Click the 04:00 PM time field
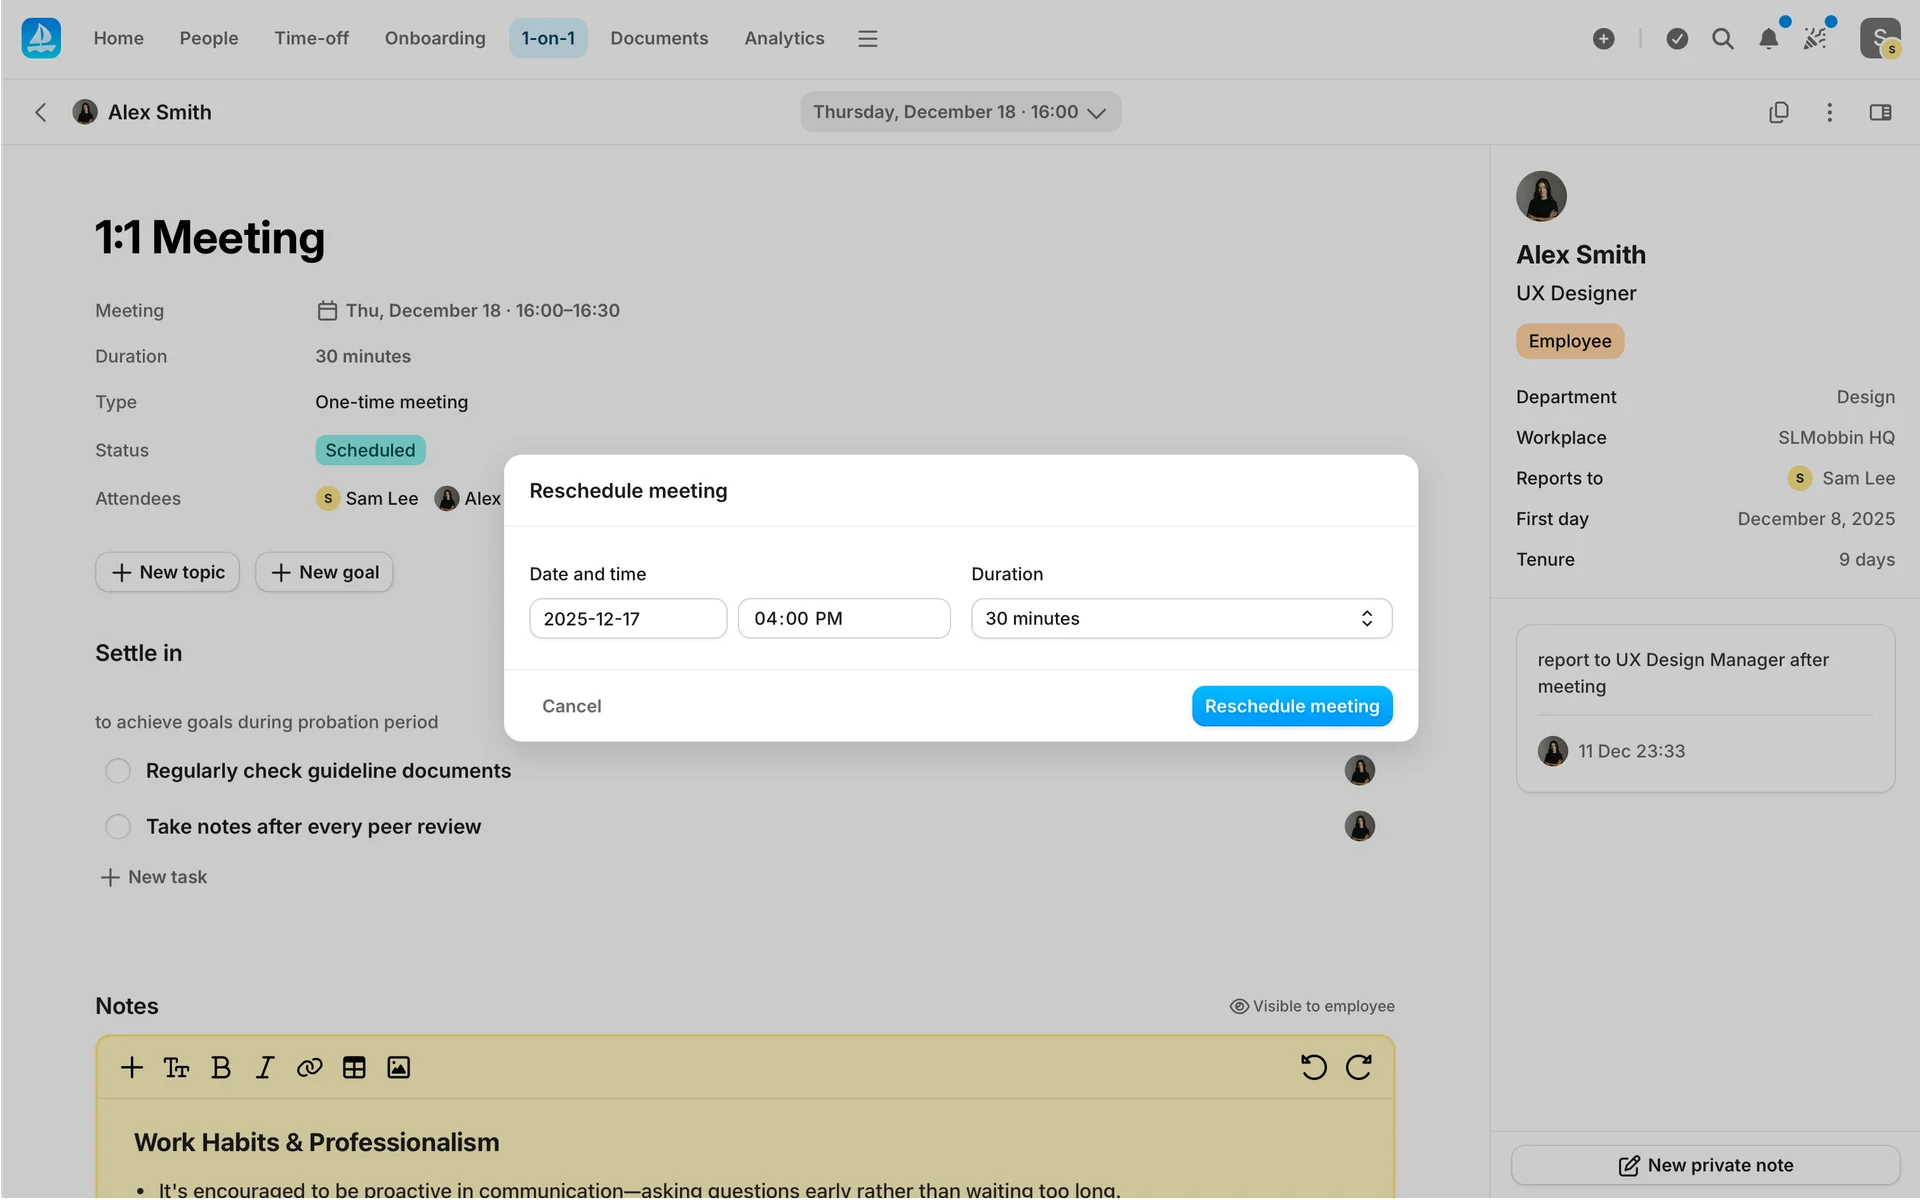Image resolution: width=1920 pixels, height=1200 pixels. coord(843,618)
